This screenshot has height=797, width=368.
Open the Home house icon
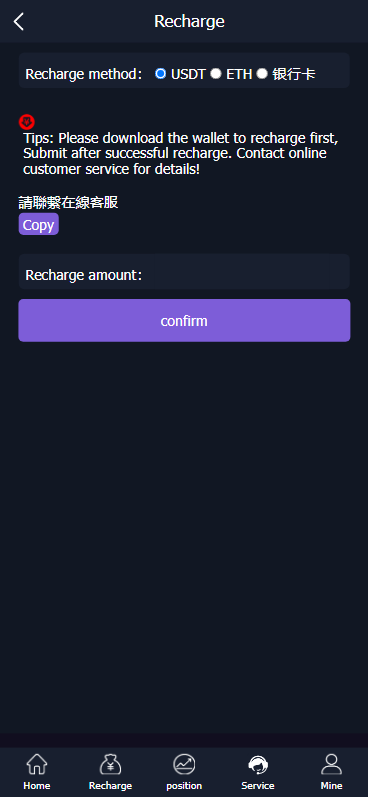[x=37, y=764]
